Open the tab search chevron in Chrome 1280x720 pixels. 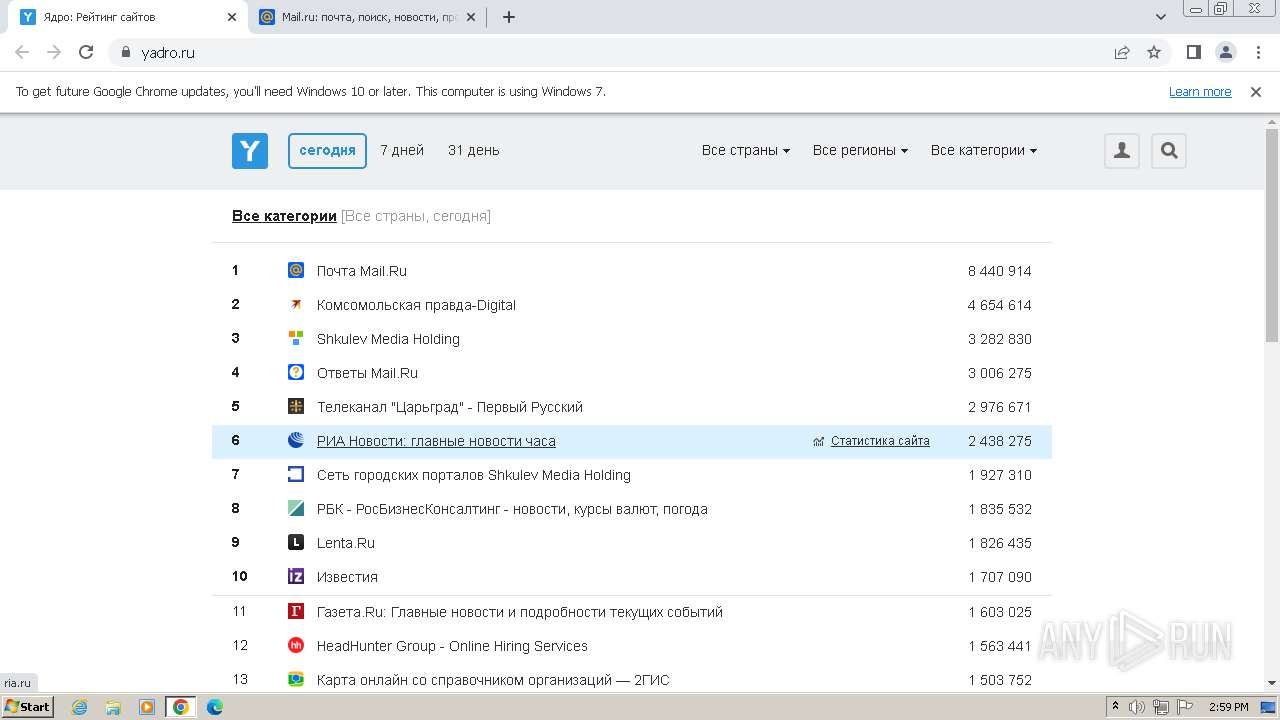tap(1161, 17)
